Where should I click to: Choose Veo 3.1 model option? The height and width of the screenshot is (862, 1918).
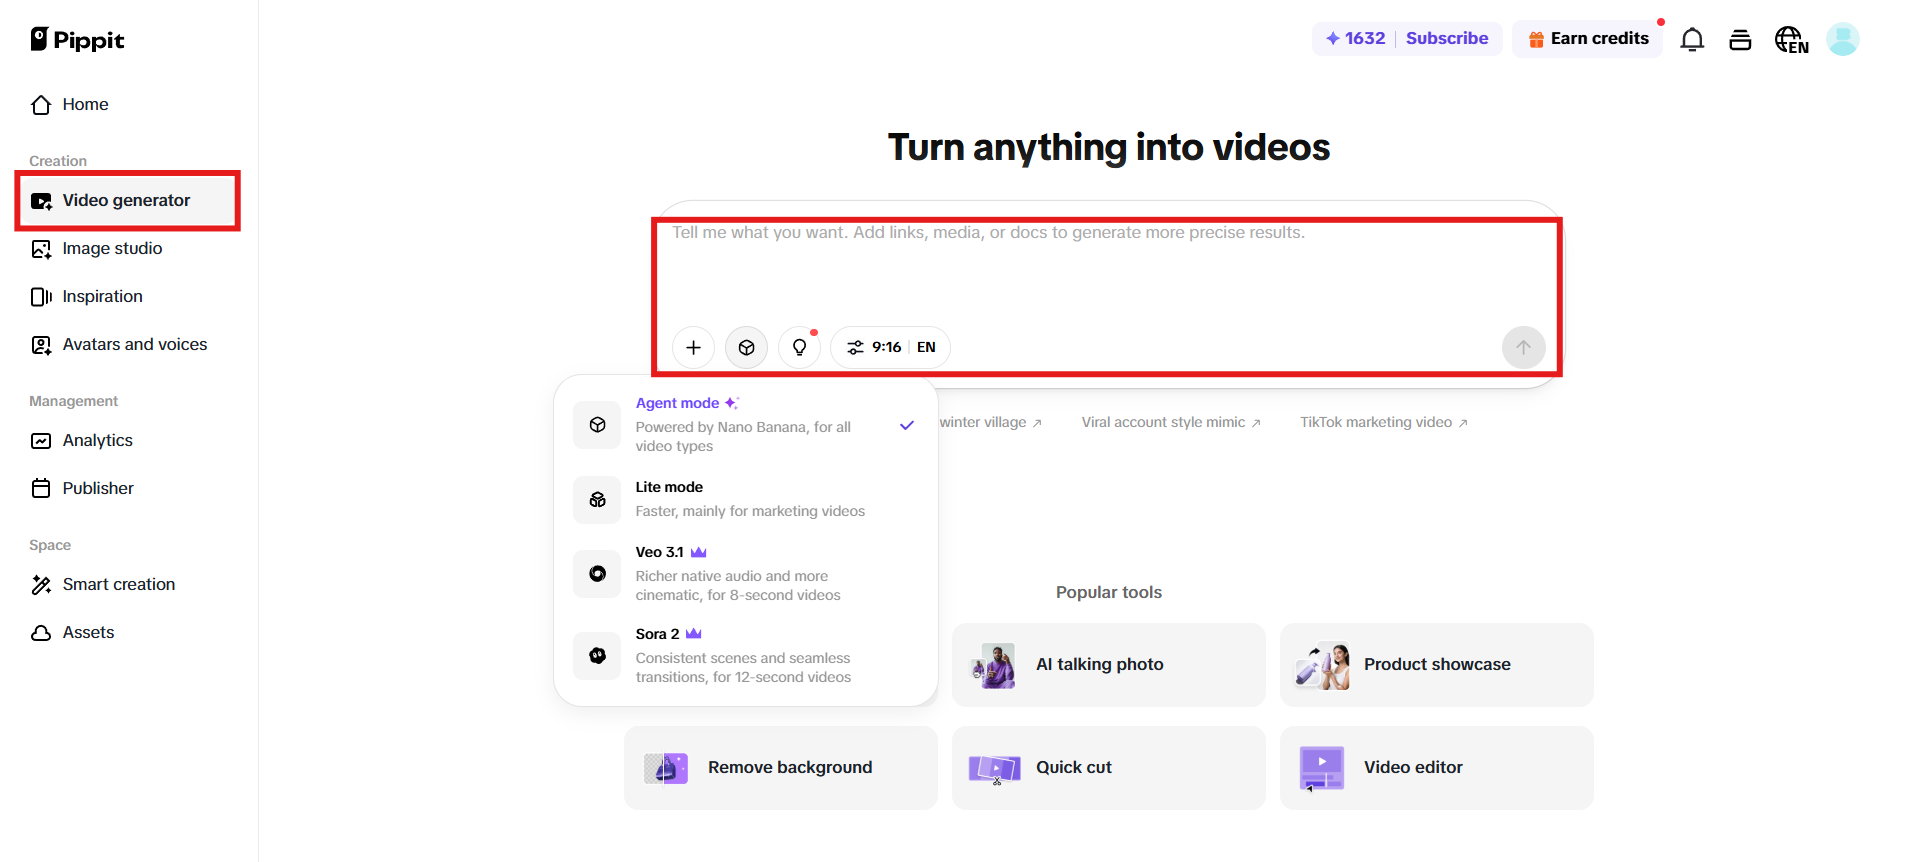click(746, 573)
